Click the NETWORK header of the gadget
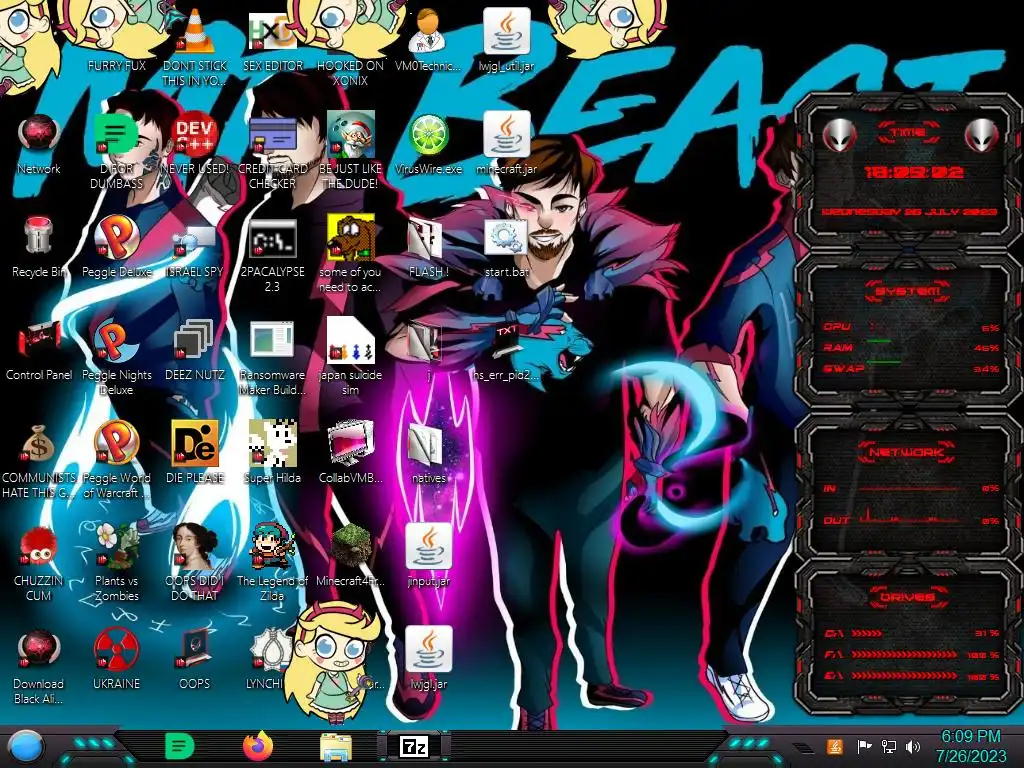The width and height of the screenshot is (1024, 768). (908, 452)
